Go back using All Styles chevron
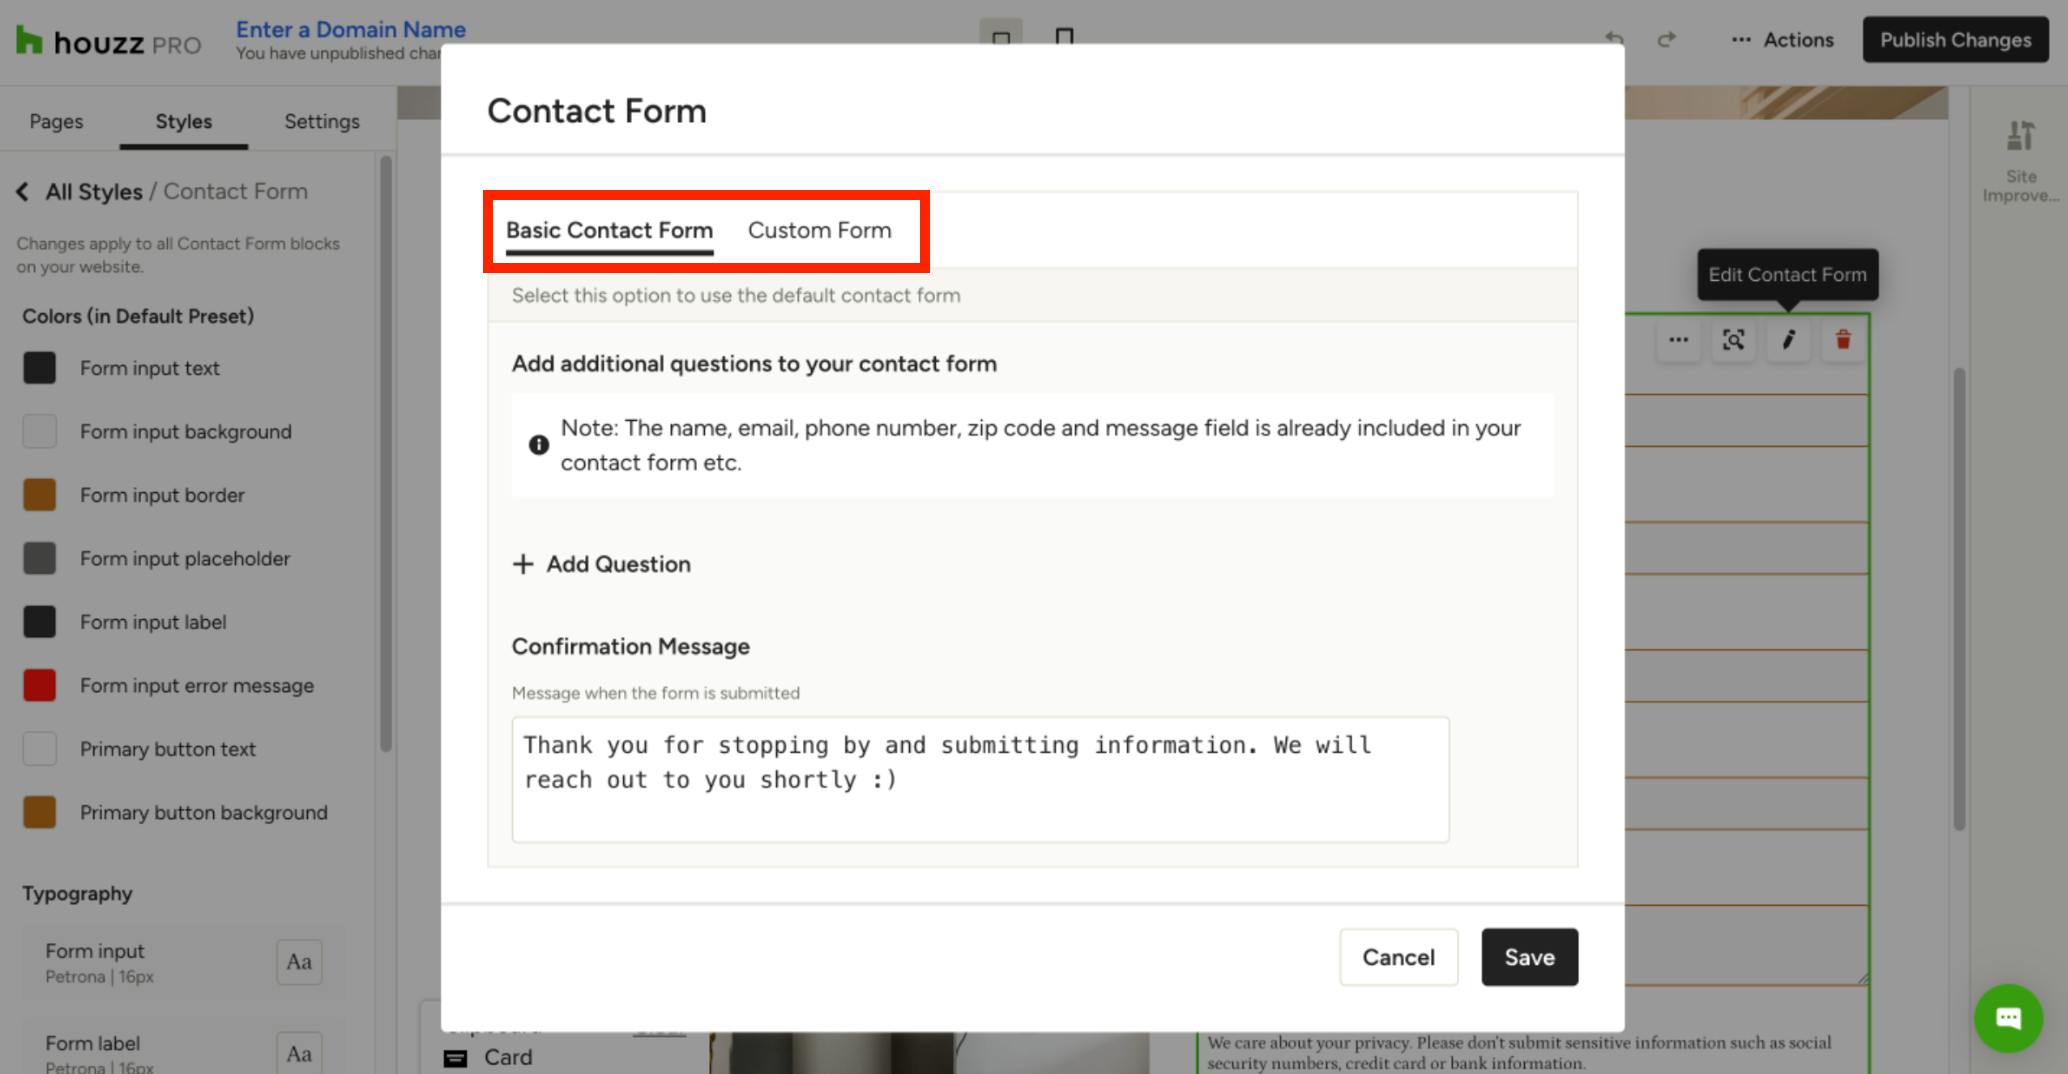 pos(22,191)
